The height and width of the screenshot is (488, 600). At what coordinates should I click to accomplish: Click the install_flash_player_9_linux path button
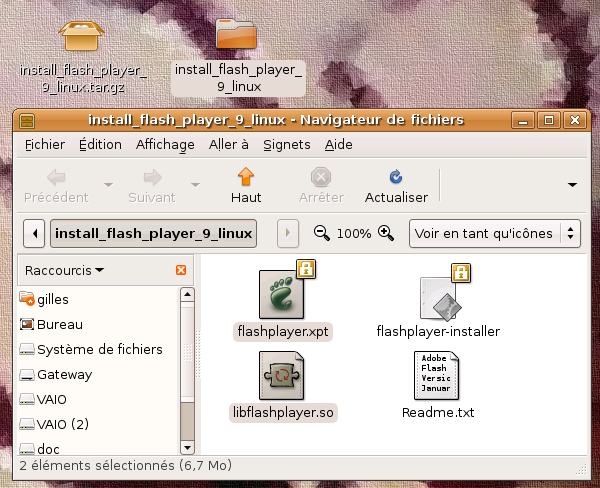(153, 233)
